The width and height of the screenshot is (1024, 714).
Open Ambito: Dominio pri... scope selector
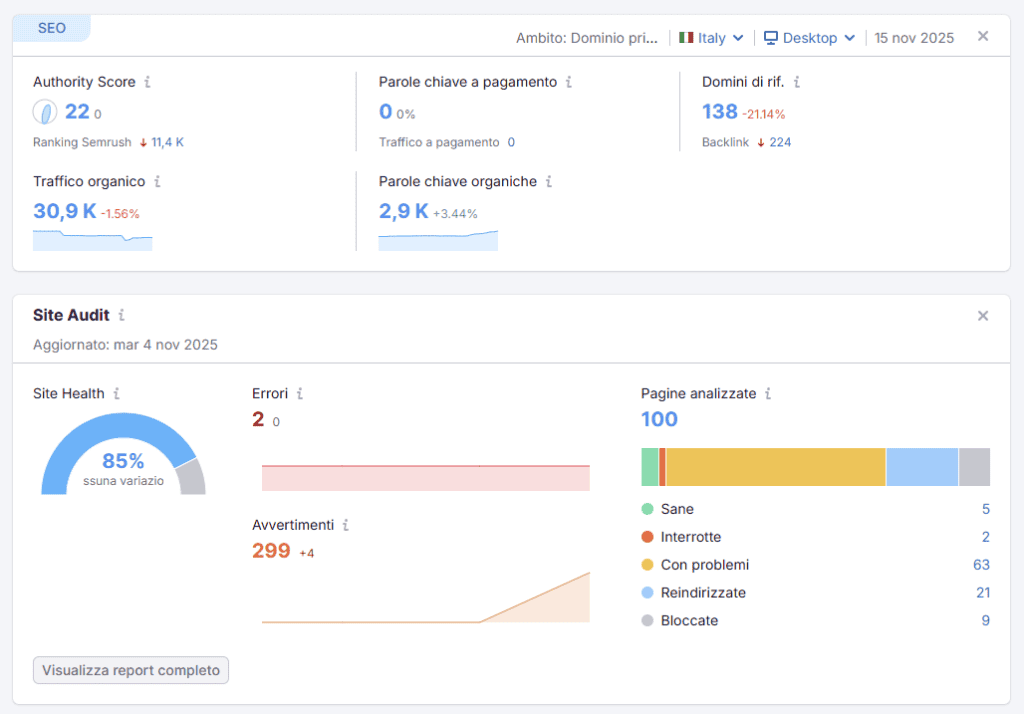(586, 38)
